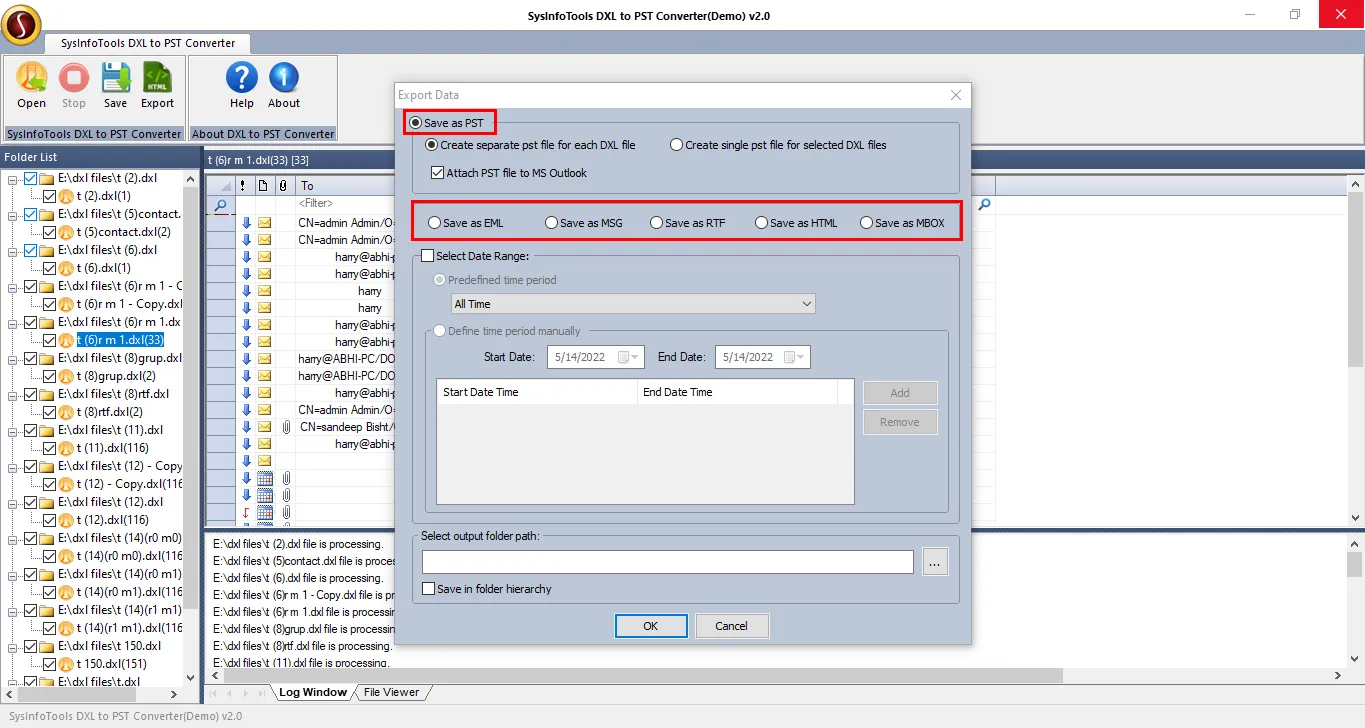The width and height of the screenshot is (1365, 728).
Task: Switch to the File Viewer tab
Action: (391, 692)
